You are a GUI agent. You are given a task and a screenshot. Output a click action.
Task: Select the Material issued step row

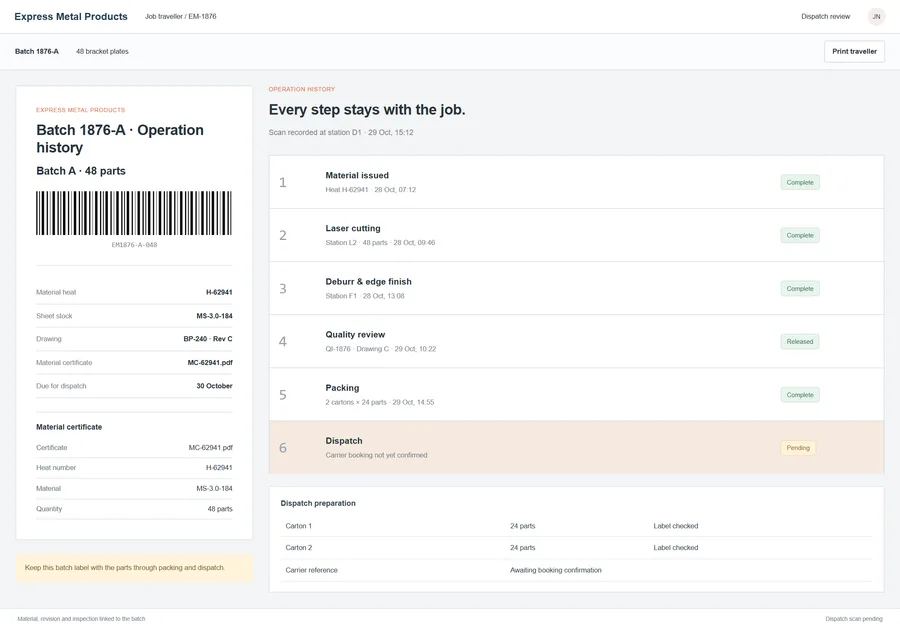coord(576,182)
